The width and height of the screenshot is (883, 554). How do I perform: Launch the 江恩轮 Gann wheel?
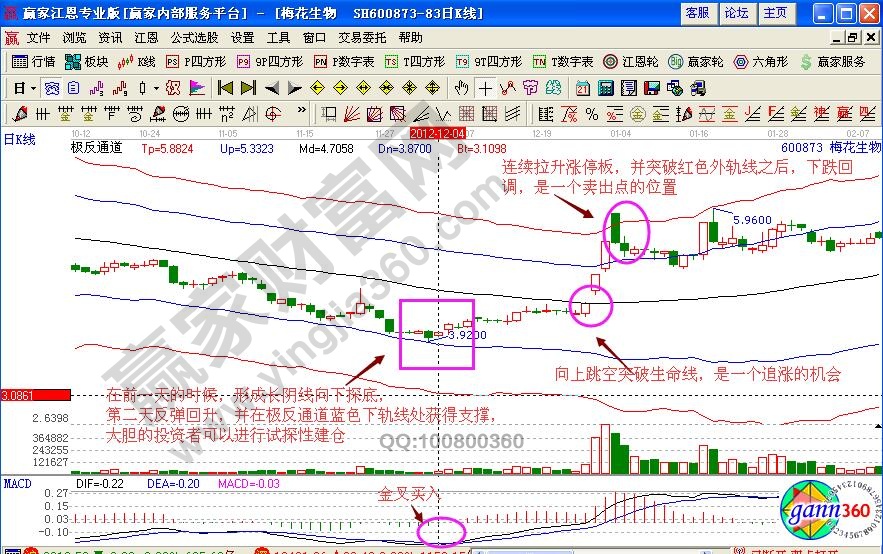click(631, 62)
